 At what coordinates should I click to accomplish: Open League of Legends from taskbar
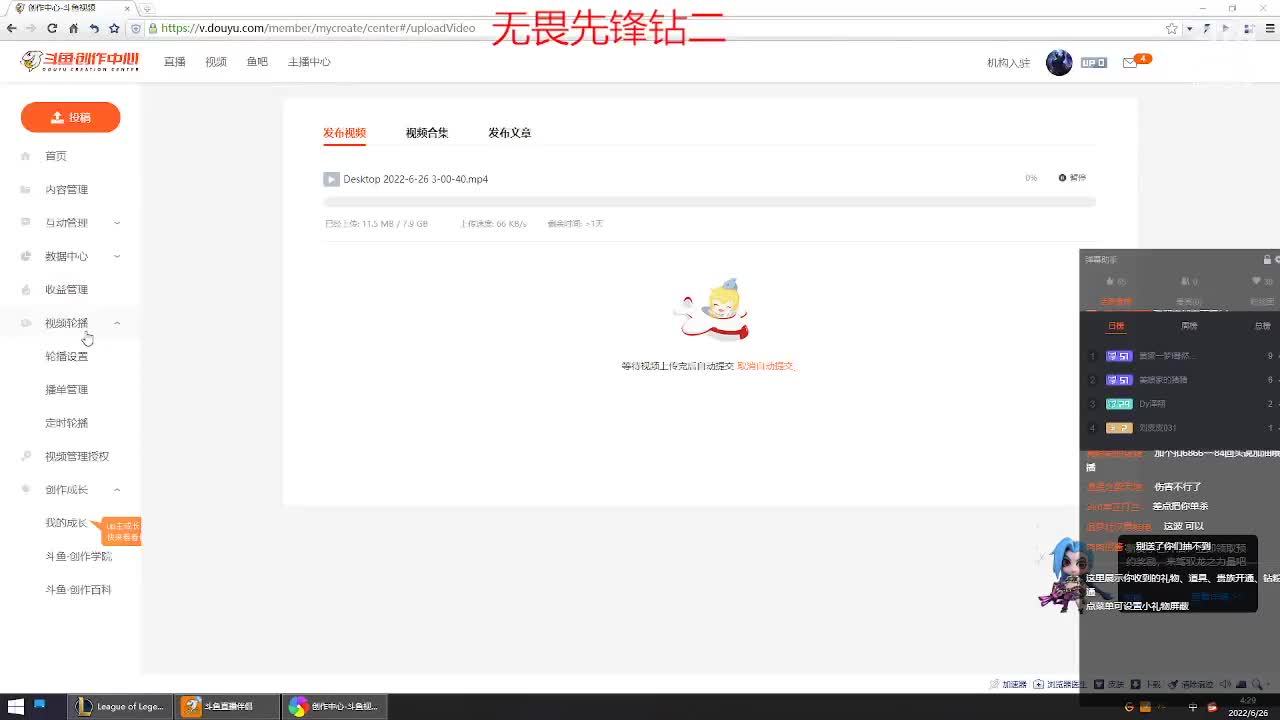[120, 707]
